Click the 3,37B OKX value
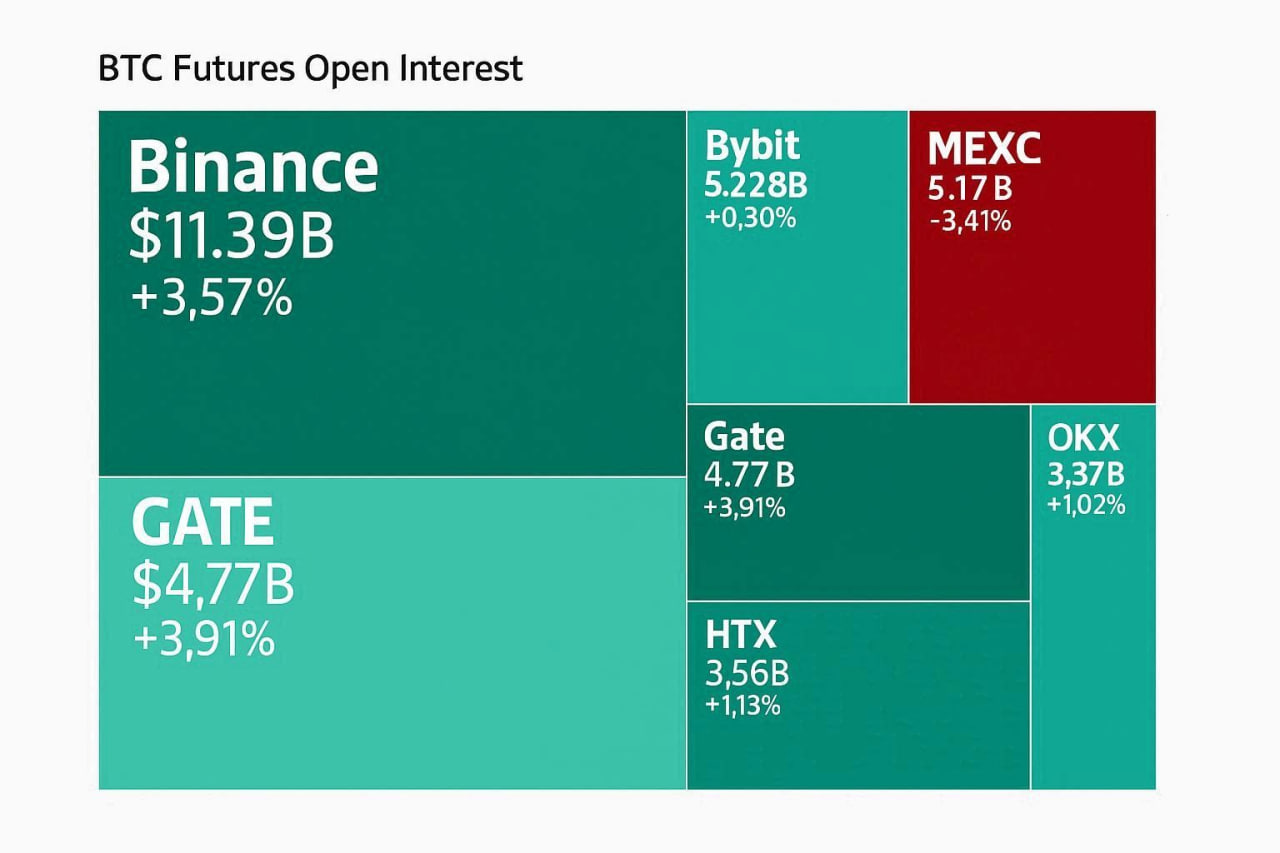The image size is (1280, 853). coord(1086,473)
